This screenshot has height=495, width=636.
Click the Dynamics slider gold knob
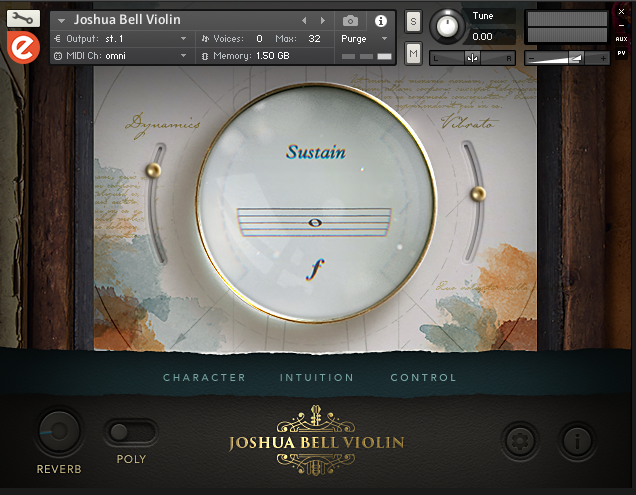pos(153,170)
